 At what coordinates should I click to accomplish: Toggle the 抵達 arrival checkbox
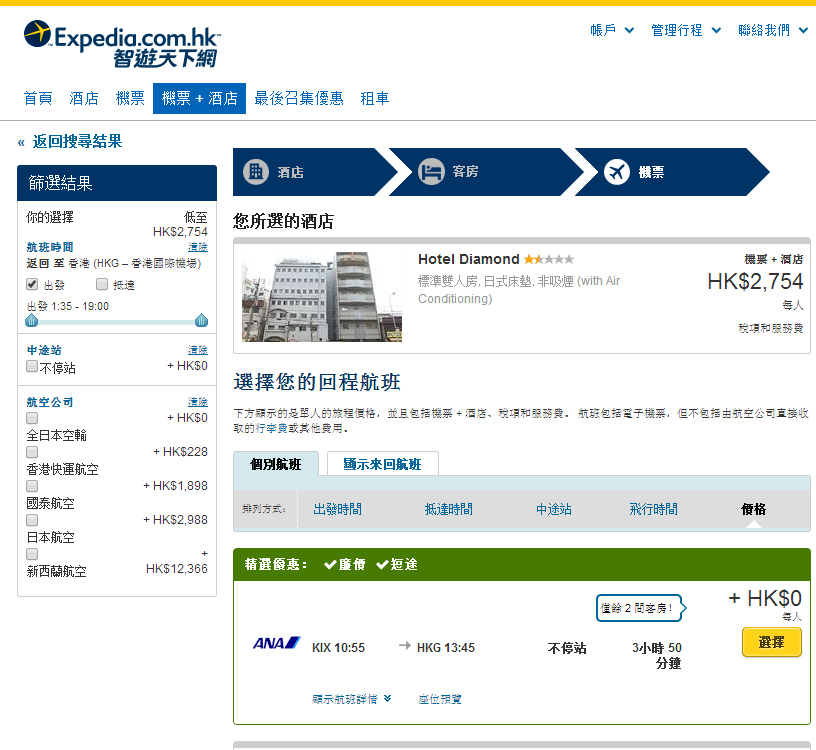(x=102, y=284)
